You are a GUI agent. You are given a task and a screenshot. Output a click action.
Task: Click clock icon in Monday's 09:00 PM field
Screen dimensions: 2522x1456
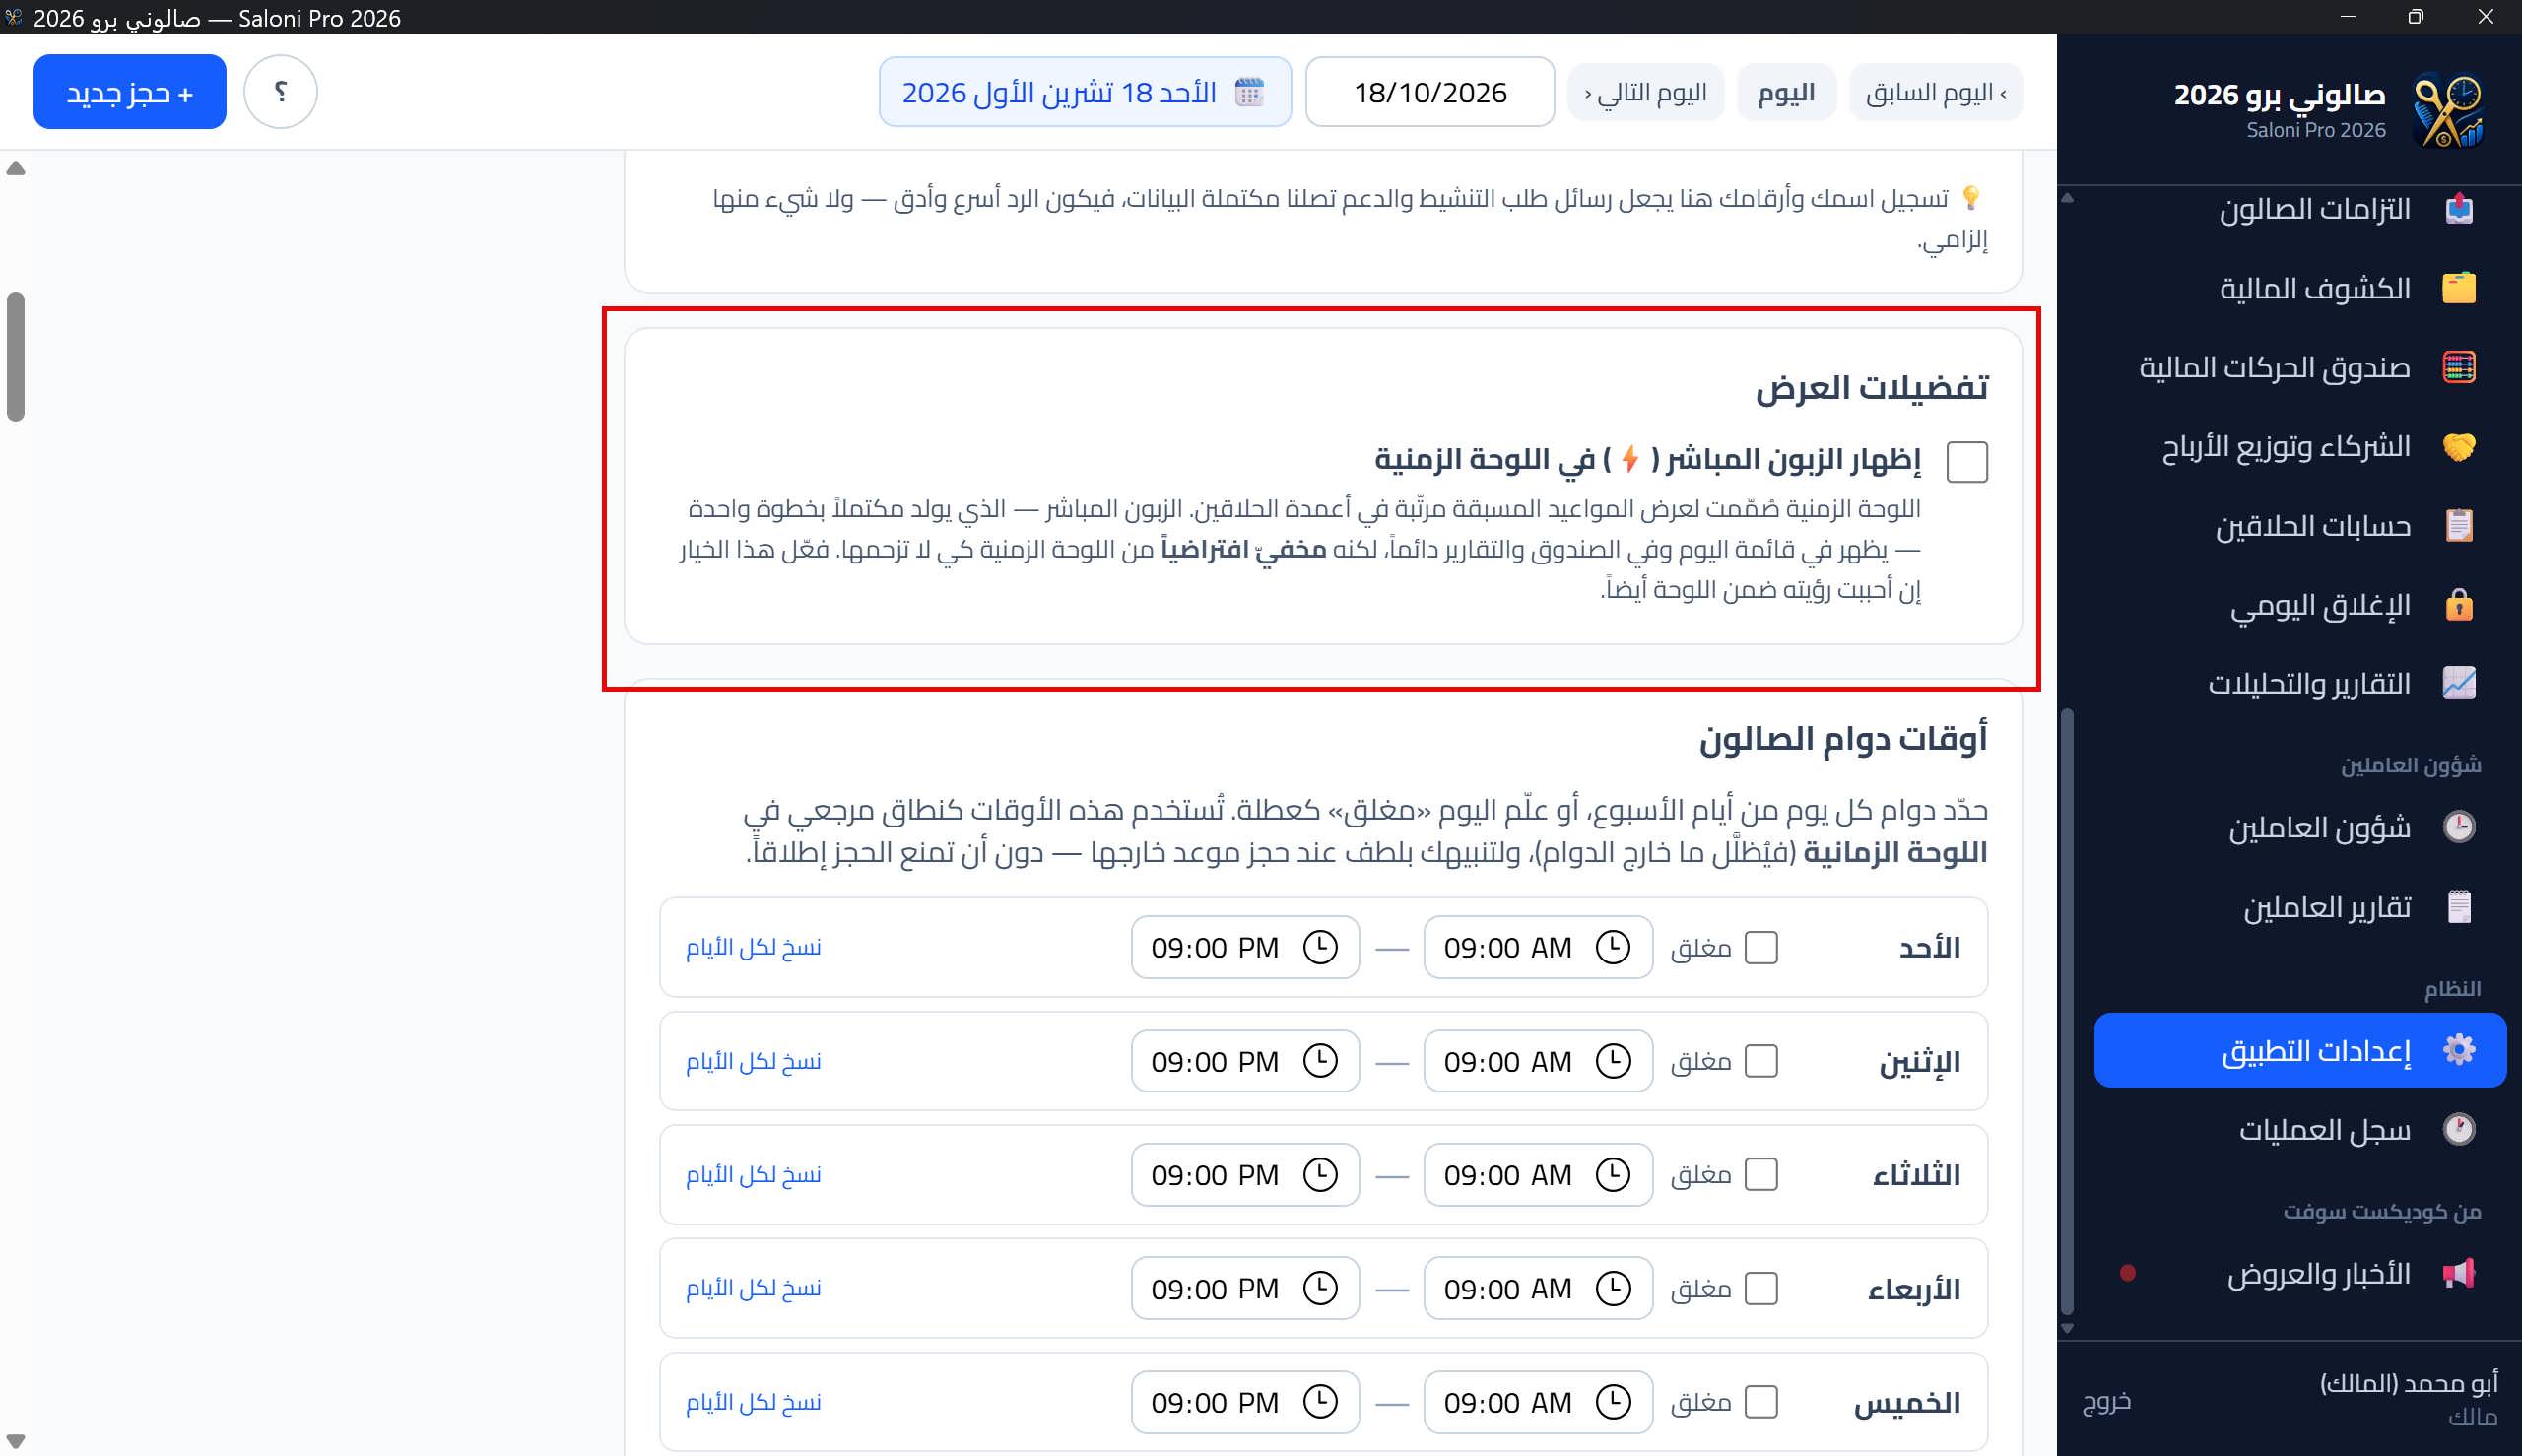(x=1320, y=1061)
